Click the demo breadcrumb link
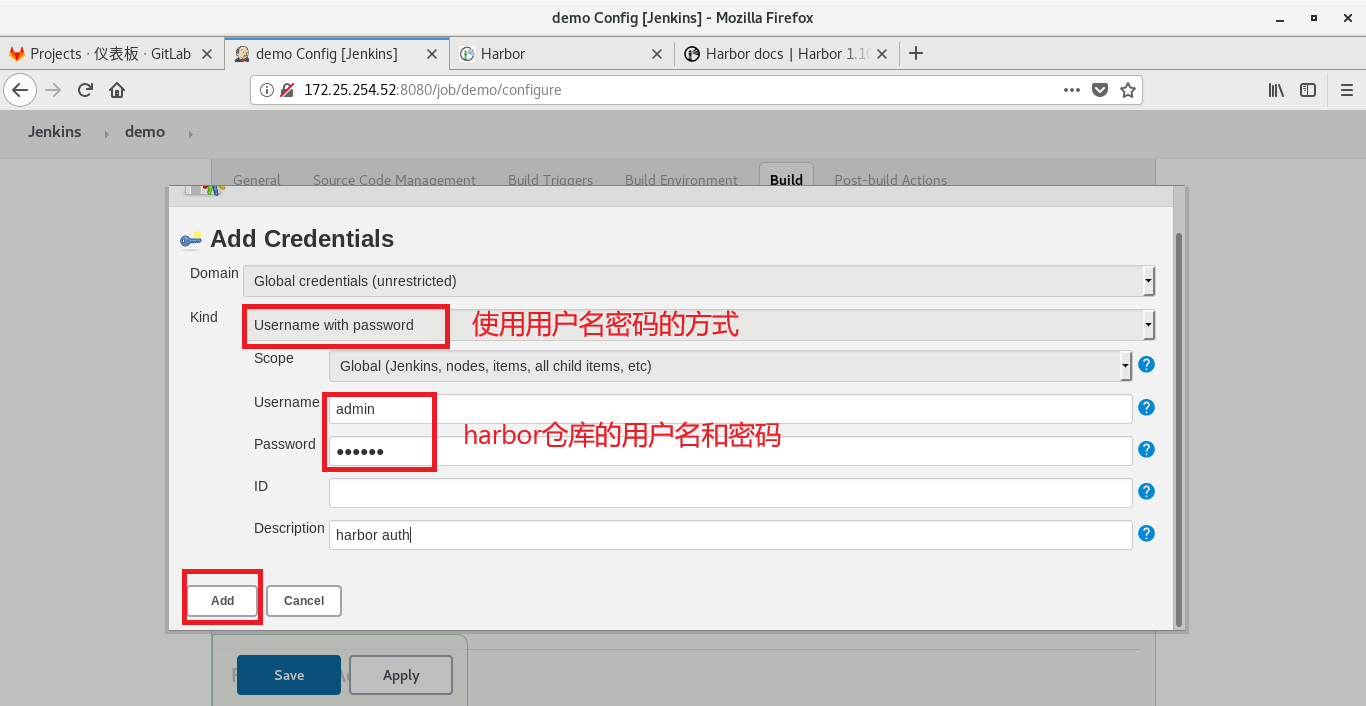 coord(145,132)
